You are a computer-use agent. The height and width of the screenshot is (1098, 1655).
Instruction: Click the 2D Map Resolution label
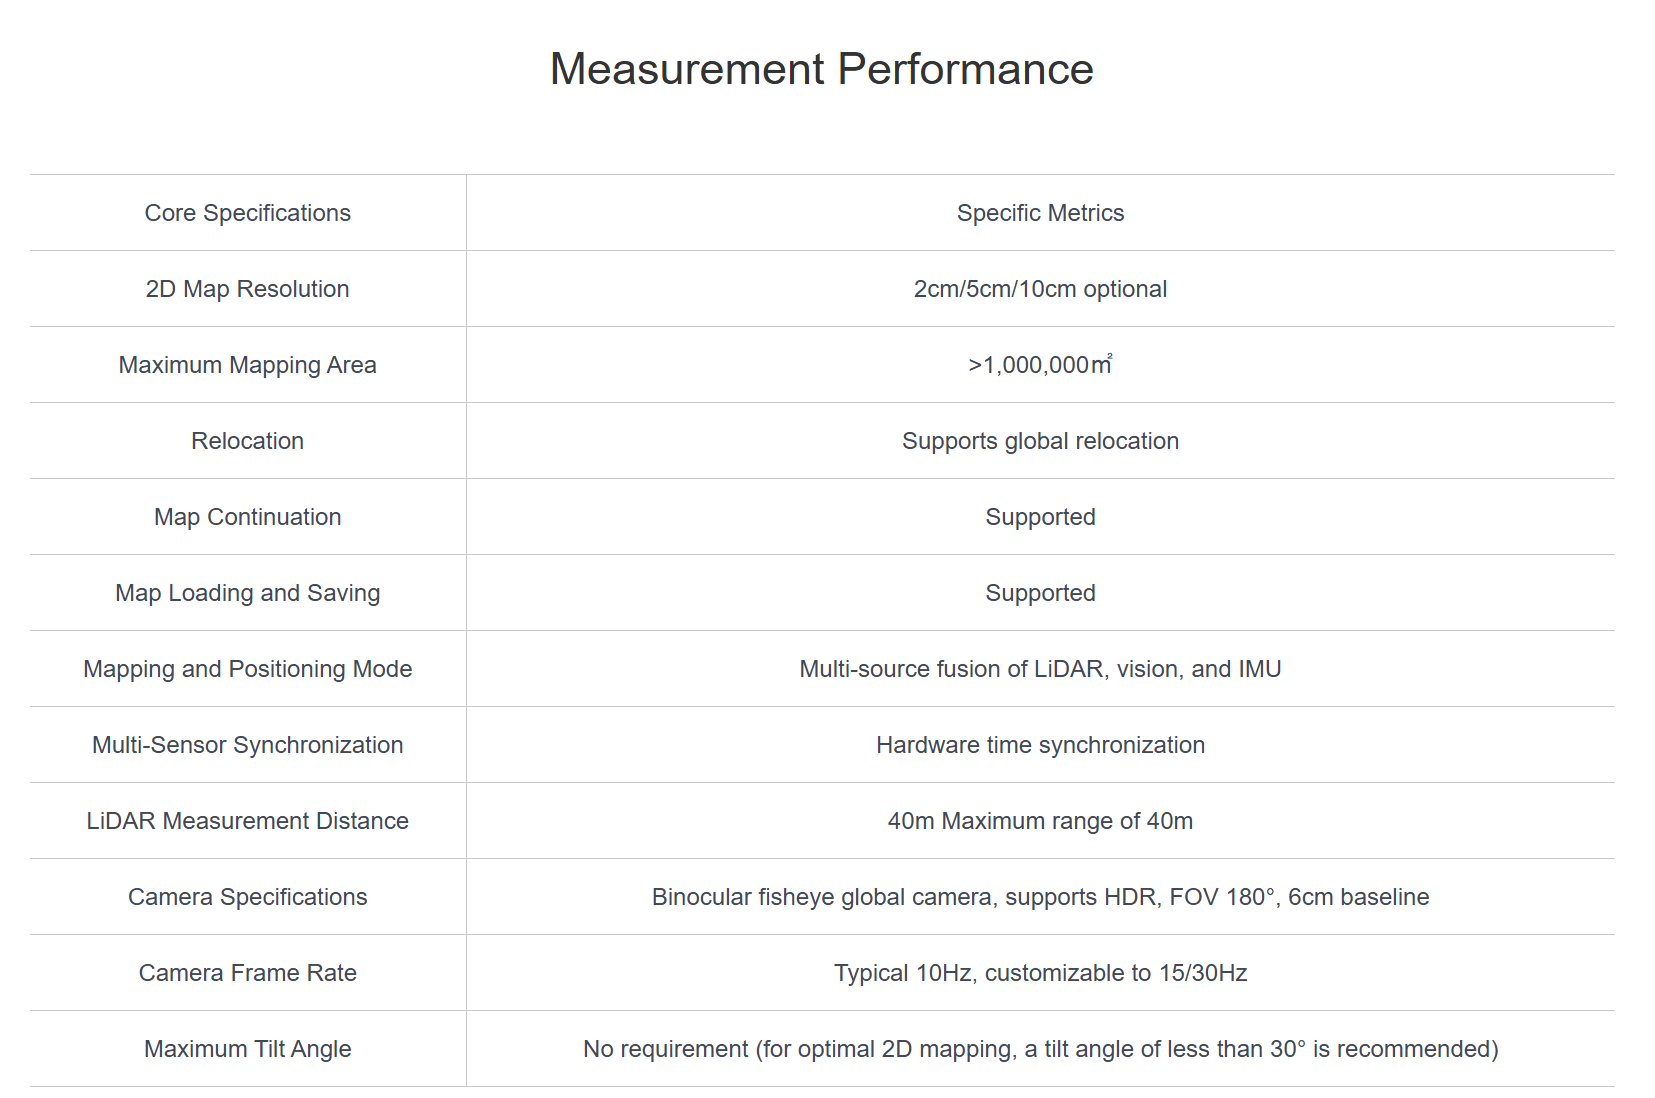(247, 289)
